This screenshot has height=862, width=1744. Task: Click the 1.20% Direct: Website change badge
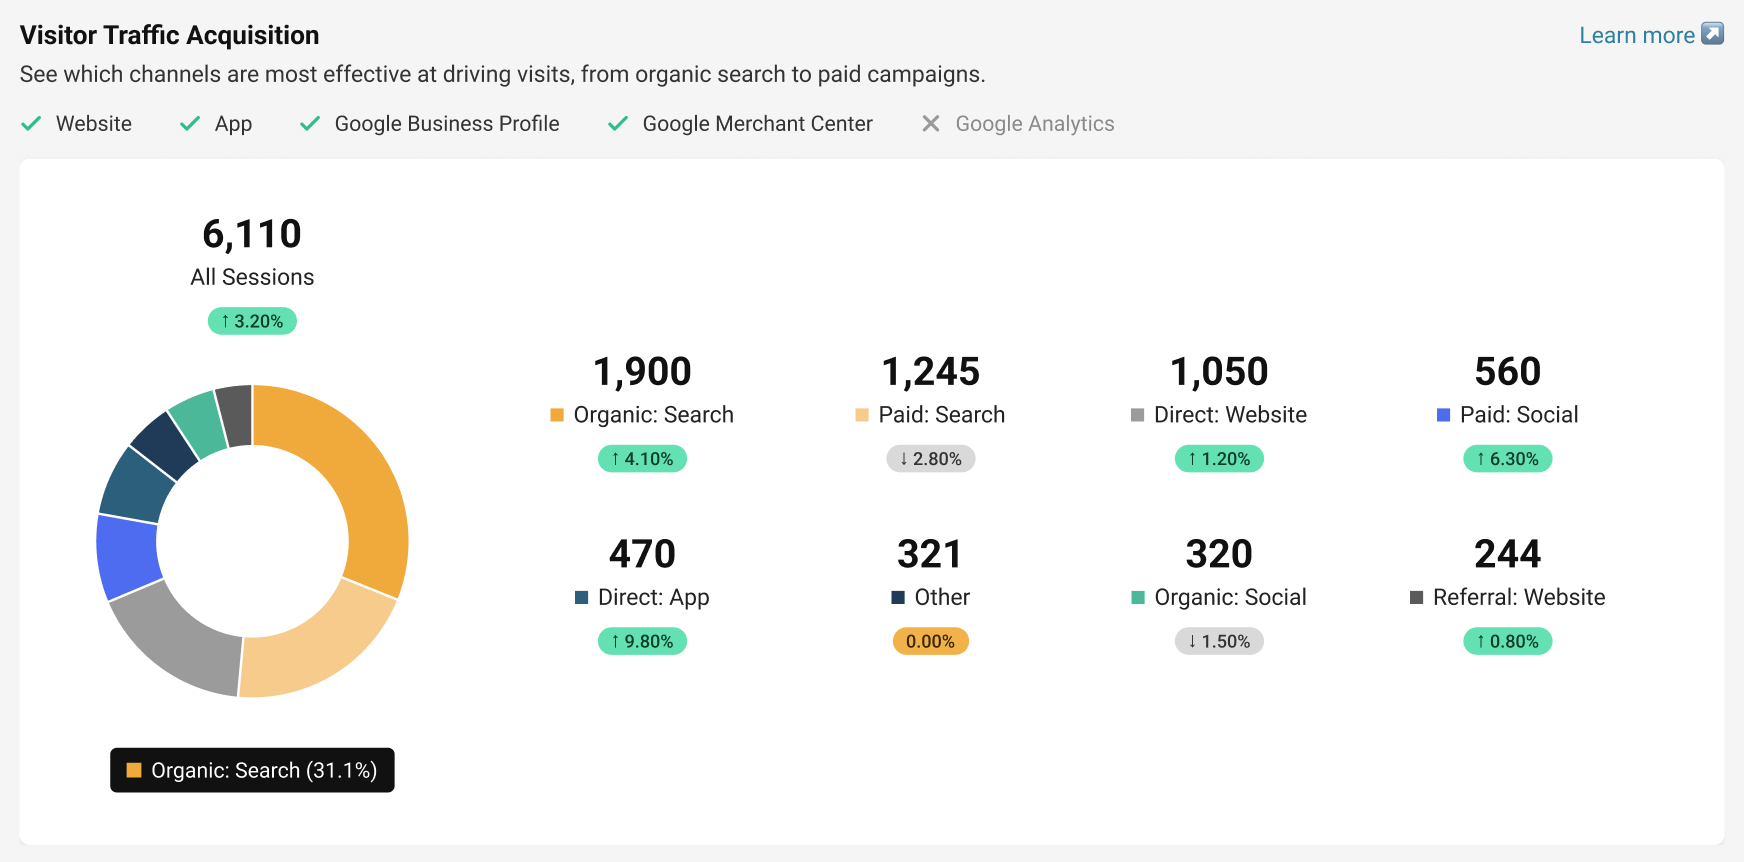pyautogui.click(x=1219, y=459)
